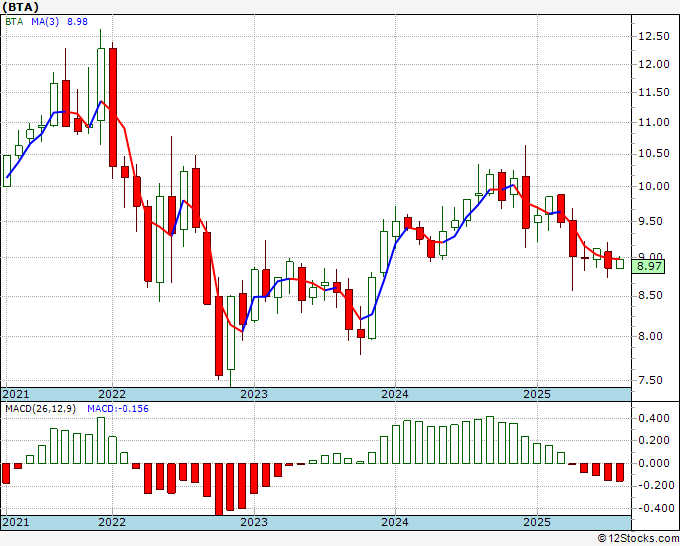
Task: Click 2023 on the price chart timeline
Action: 254,394
